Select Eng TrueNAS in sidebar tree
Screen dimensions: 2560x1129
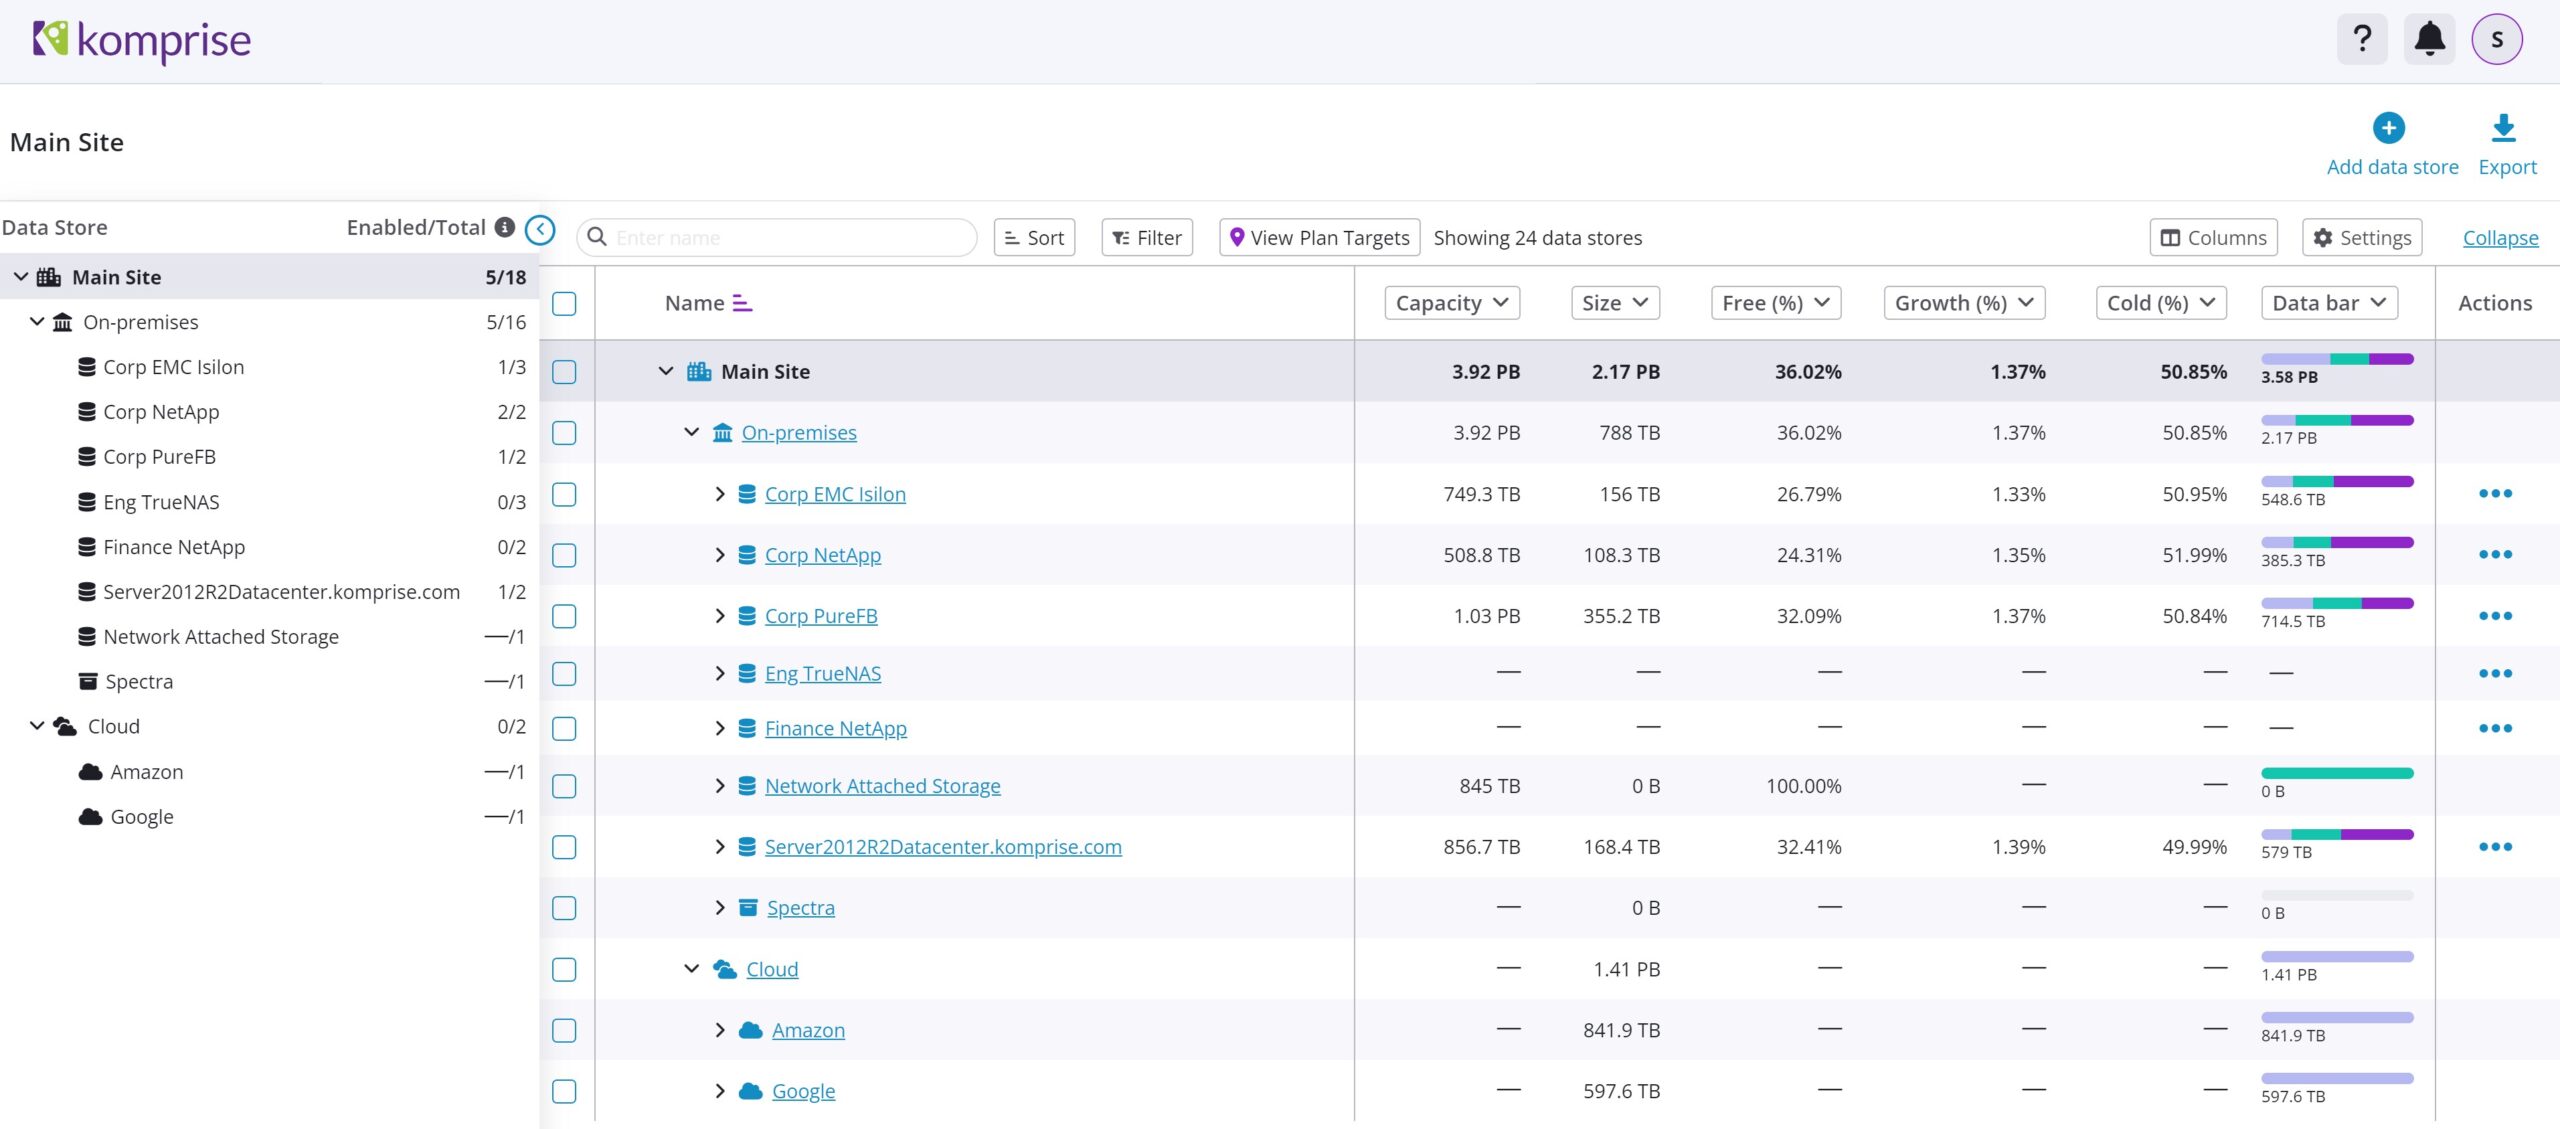161,502
